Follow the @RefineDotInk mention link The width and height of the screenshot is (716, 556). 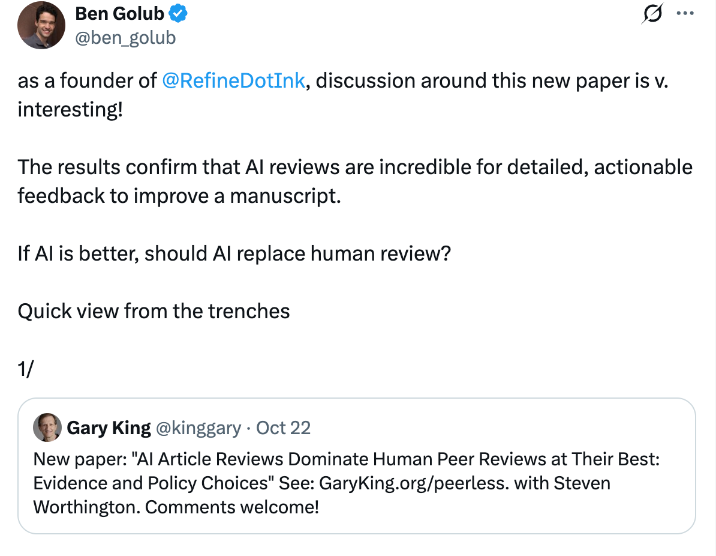pyautogui.click(x=233, y=81)
